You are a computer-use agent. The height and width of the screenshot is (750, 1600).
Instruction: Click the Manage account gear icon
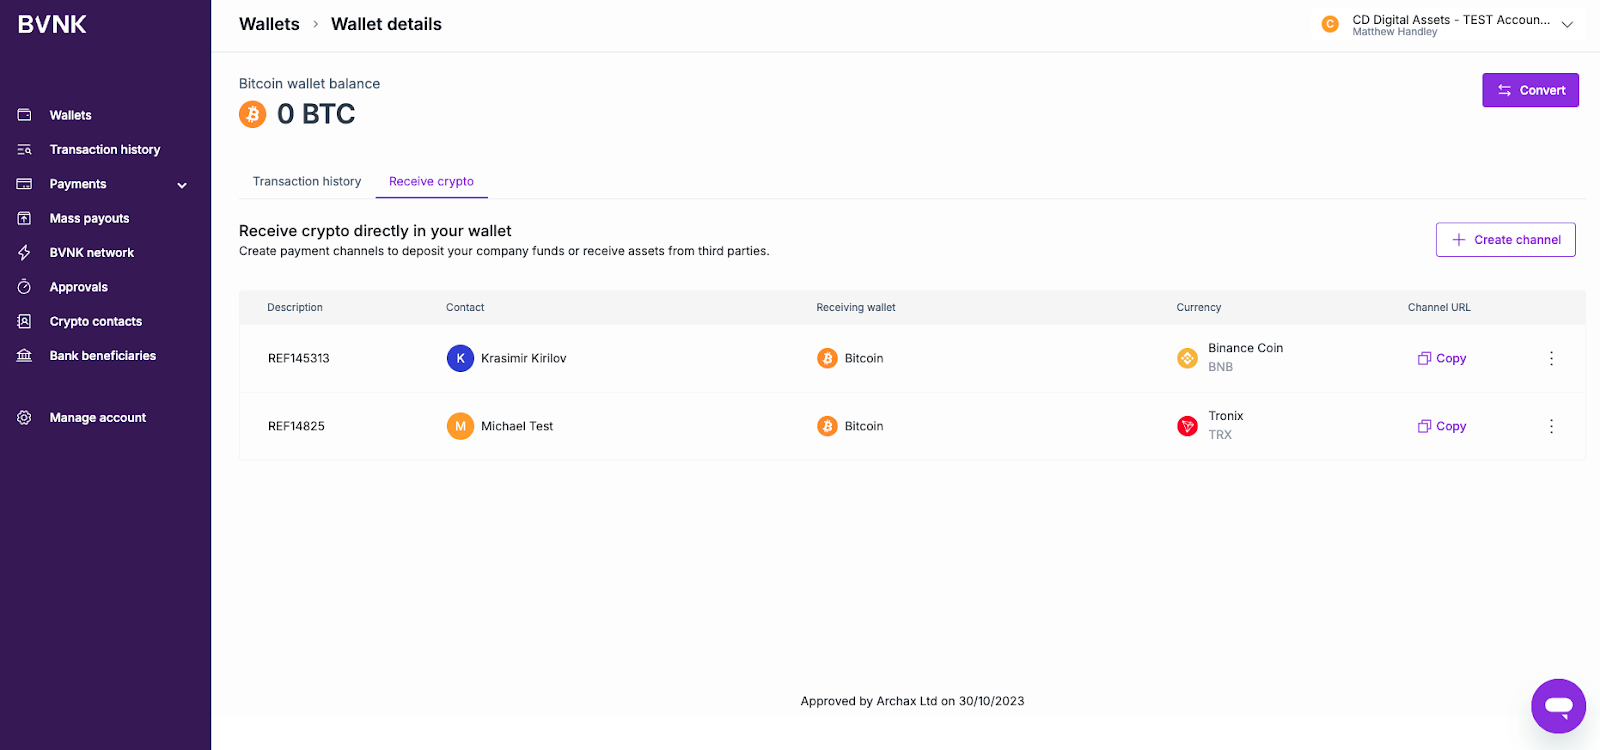click(25, 418)
